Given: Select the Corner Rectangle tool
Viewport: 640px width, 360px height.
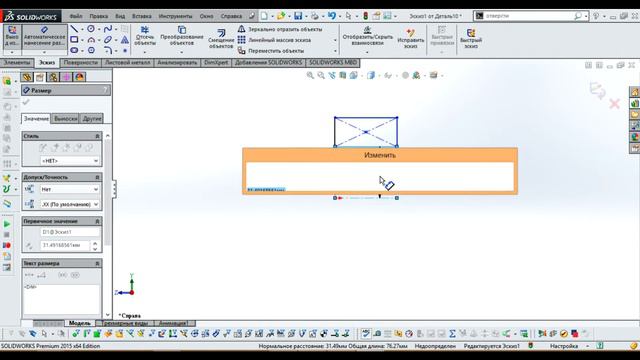Looking at the screenshot, I should click(x=74, y=40).
